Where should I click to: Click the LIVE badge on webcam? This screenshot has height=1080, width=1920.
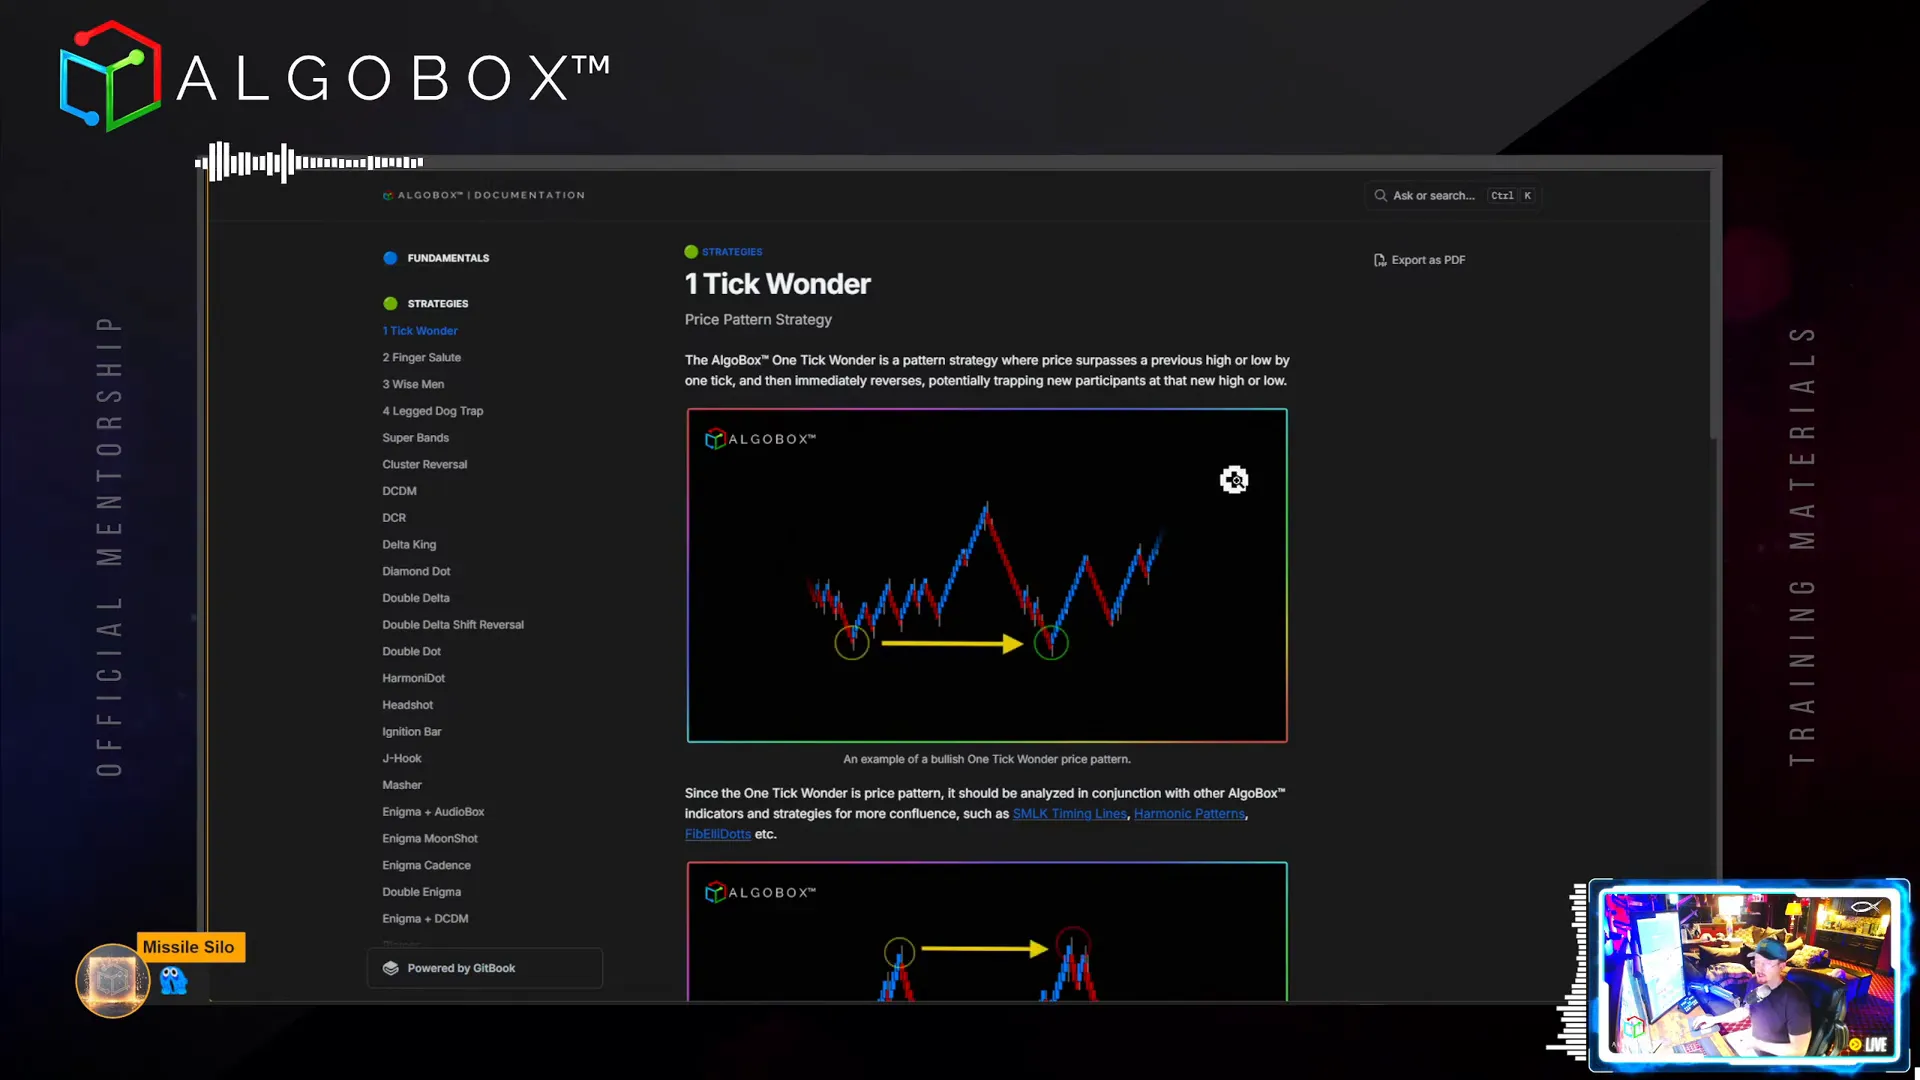tap(1868, 1045)
